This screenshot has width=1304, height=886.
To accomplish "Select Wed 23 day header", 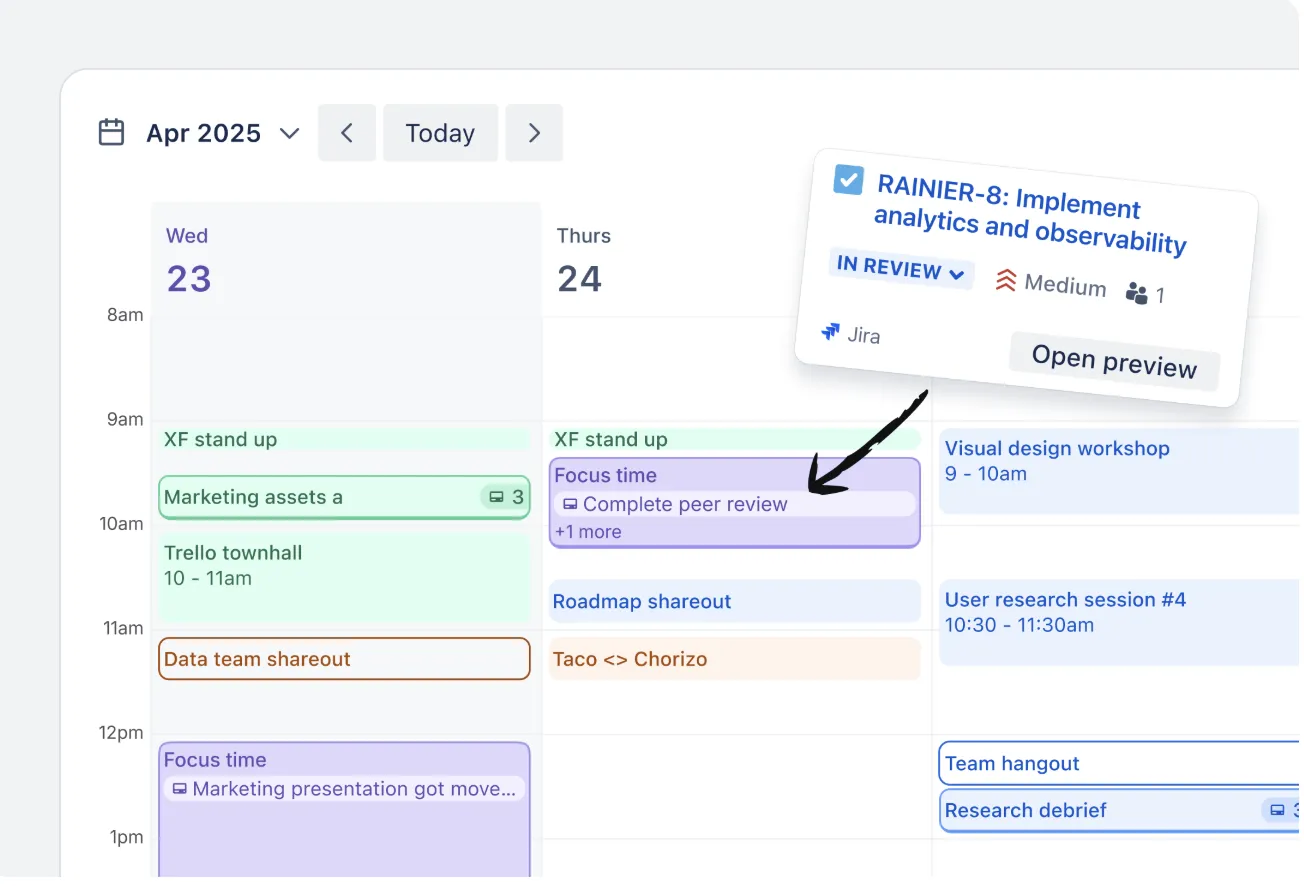I will click(x=189, y=261).
